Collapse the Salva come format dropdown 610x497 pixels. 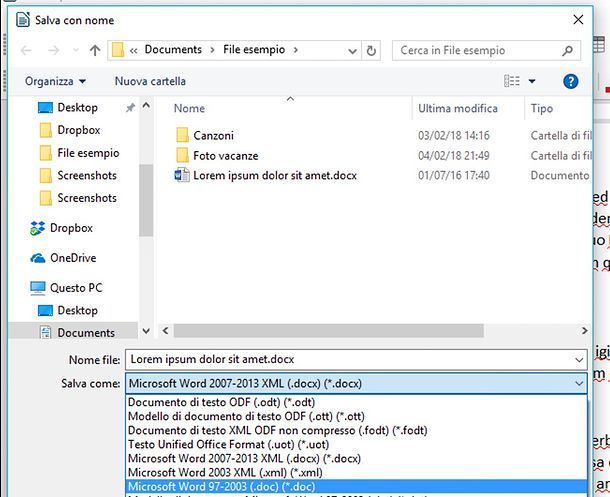click(579, 384)
